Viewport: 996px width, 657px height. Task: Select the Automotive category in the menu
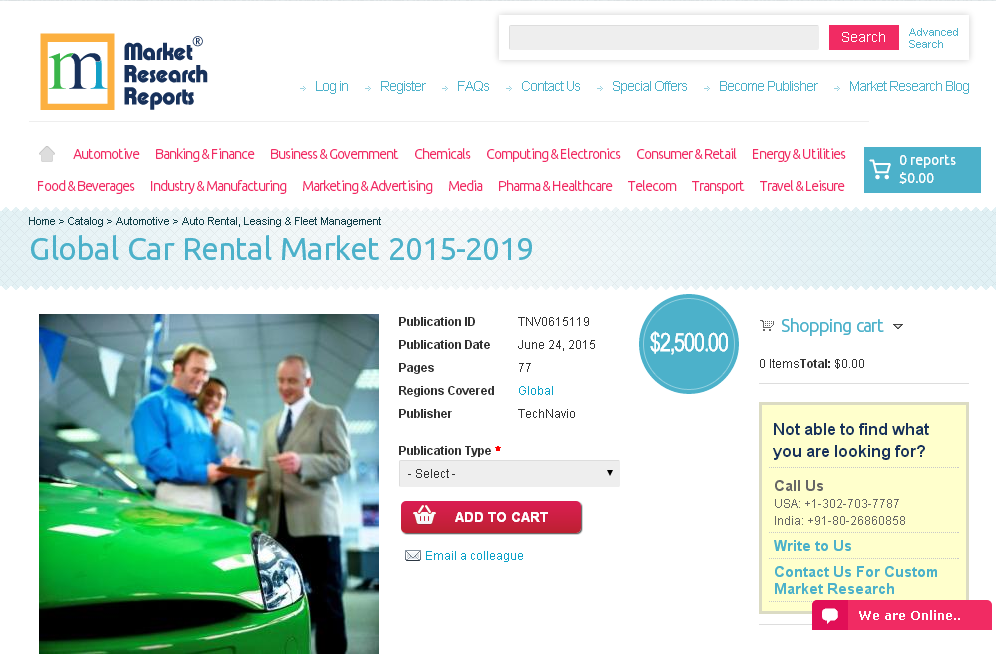(106, 154)
